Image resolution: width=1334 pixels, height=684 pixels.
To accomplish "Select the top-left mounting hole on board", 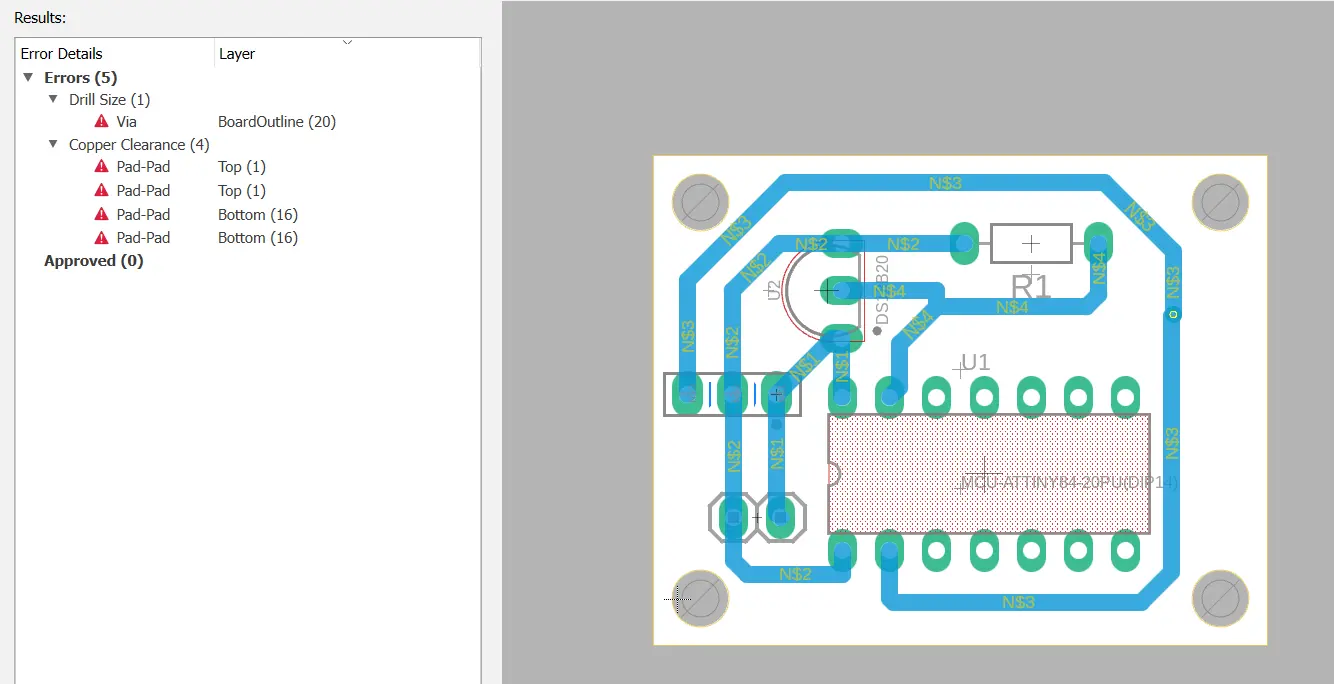I will click(x=699, y=201).
